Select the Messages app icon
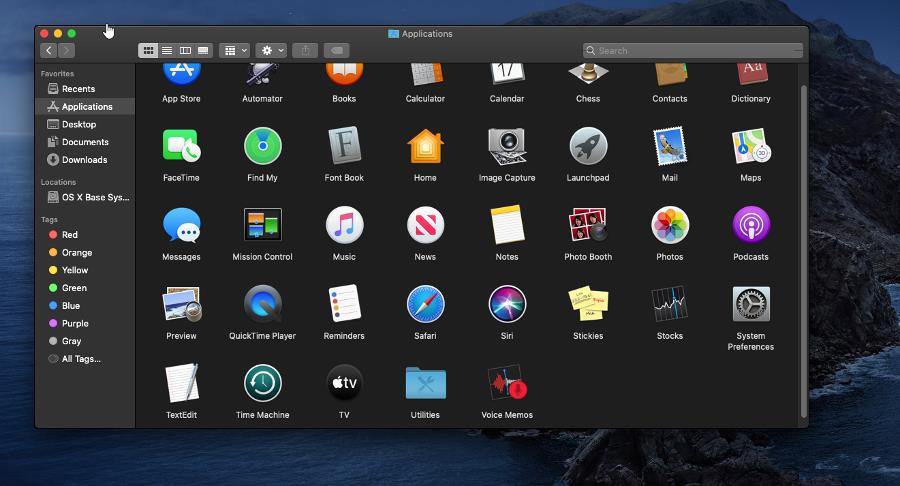 pyautogui.click(x=181, y=225)
